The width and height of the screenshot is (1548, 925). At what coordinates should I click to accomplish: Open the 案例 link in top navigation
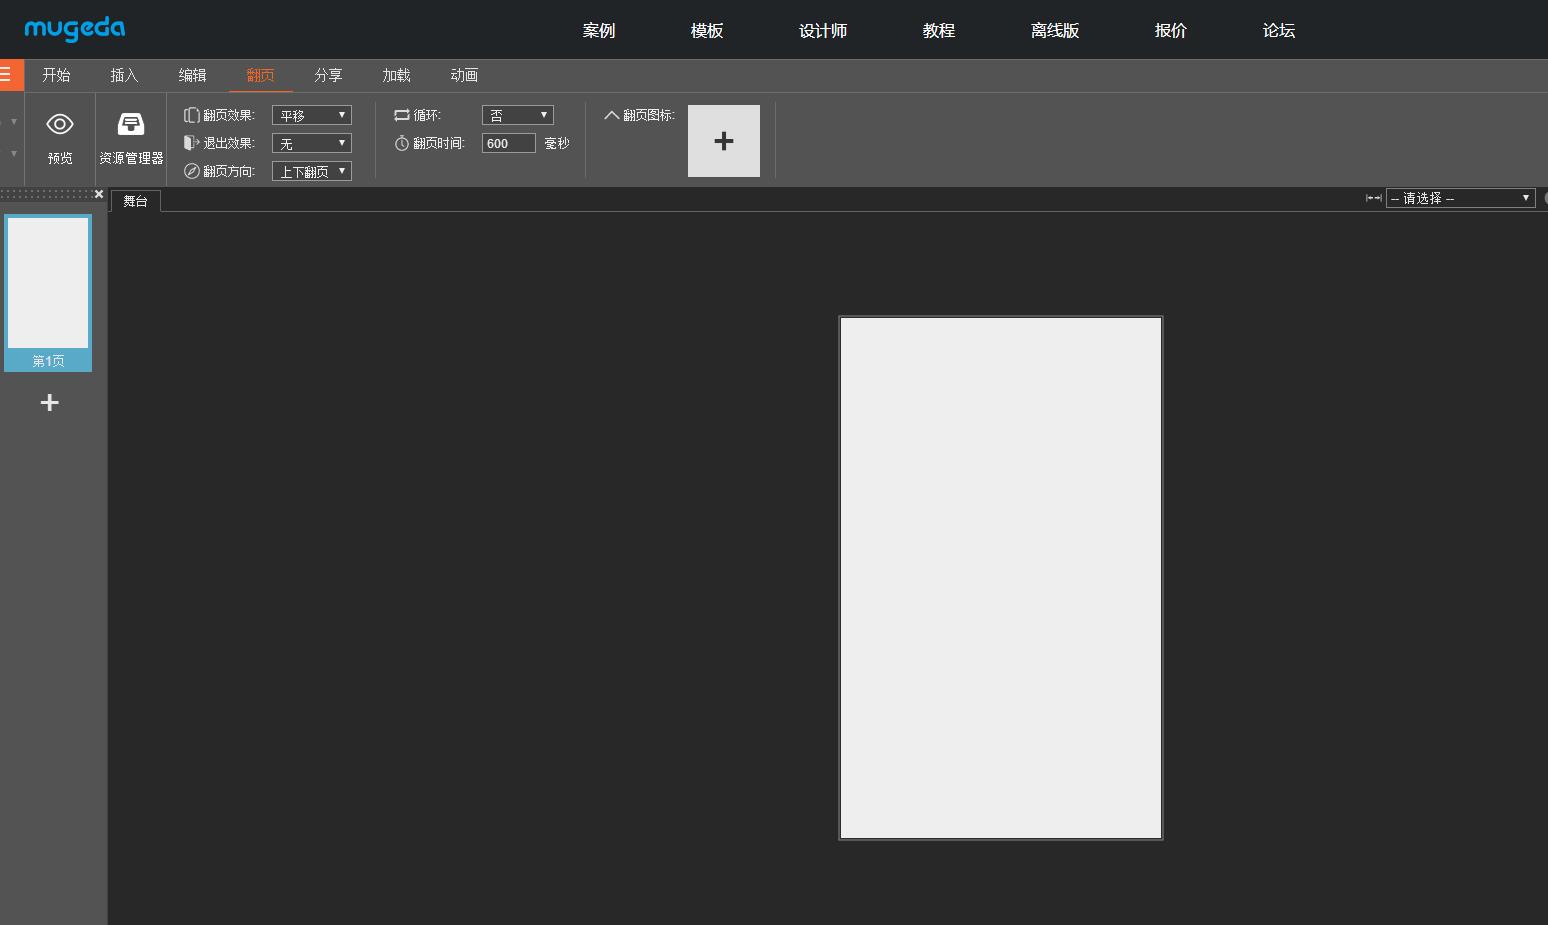pos(599,30)
